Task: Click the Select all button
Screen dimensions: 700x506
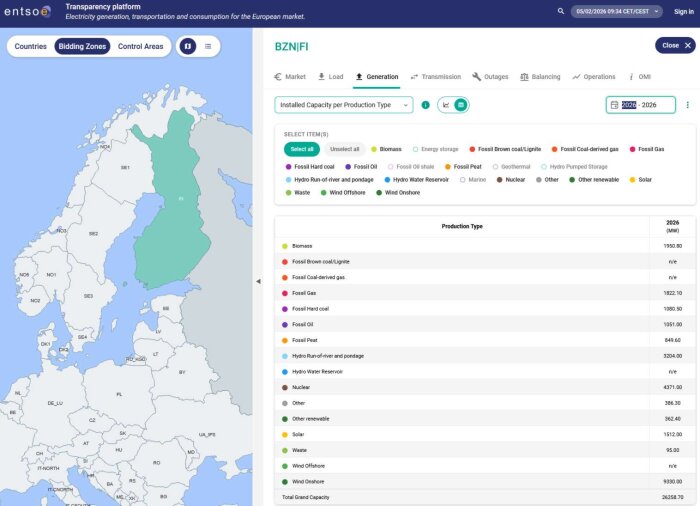Action: (x=302, y=149)
